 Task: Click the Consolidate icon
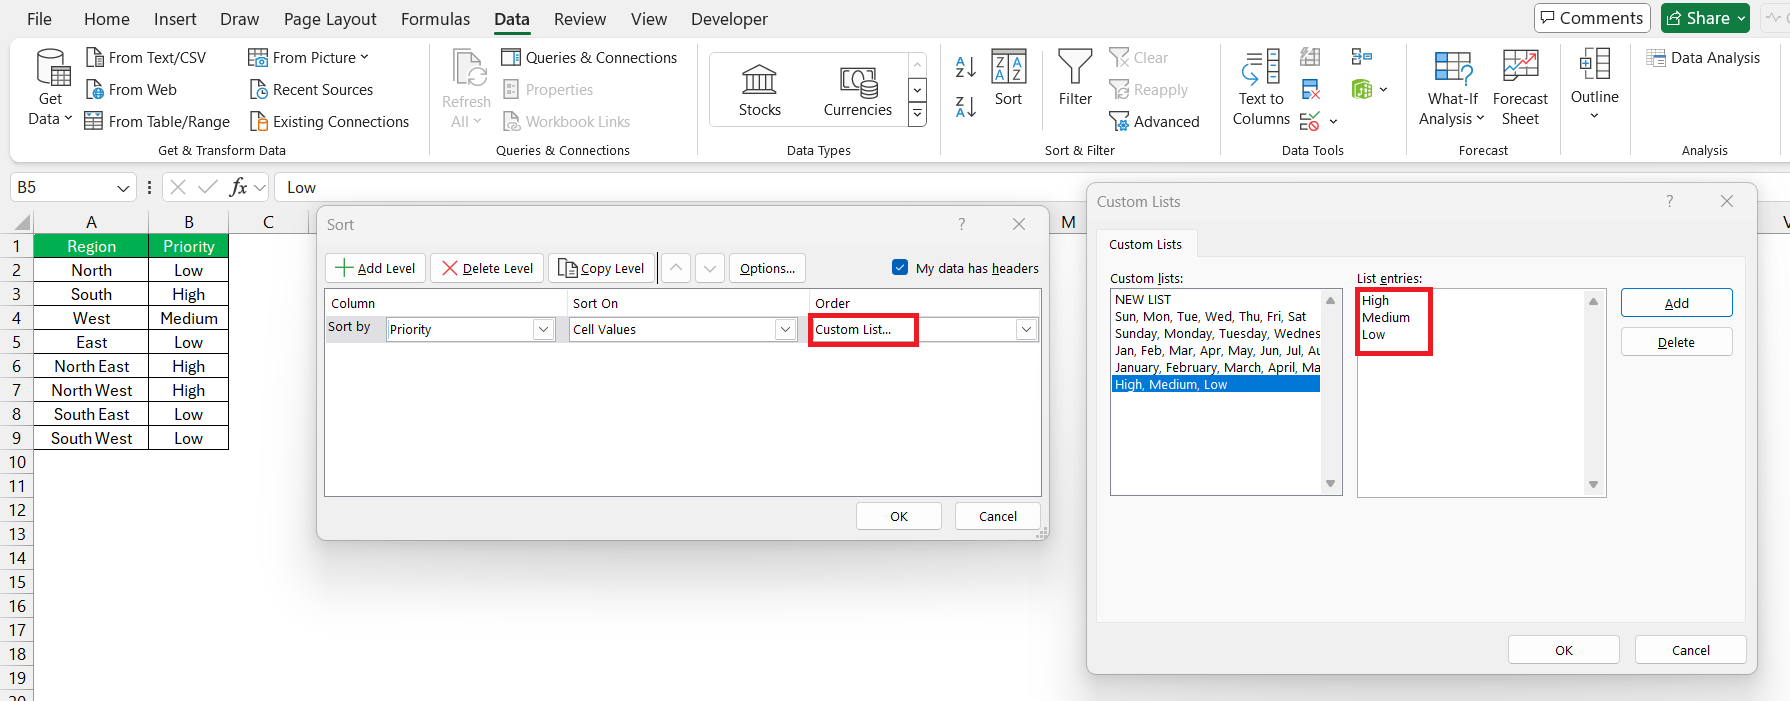click(1361, 57)
